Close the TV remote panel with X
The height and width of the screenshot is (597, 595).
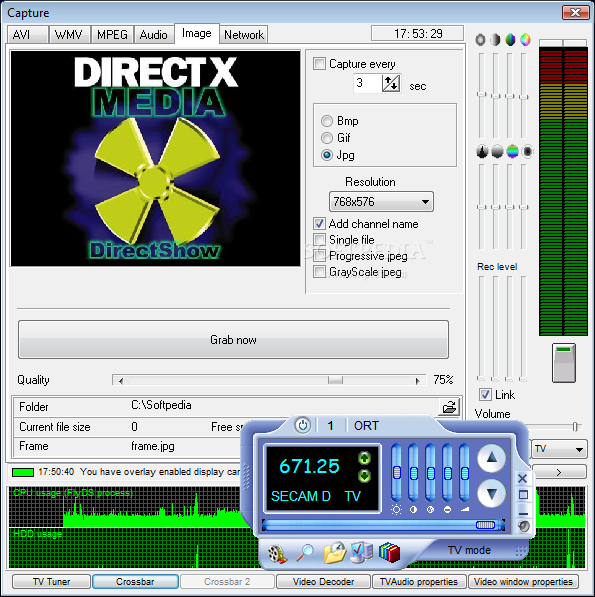(x=523, y=478)
